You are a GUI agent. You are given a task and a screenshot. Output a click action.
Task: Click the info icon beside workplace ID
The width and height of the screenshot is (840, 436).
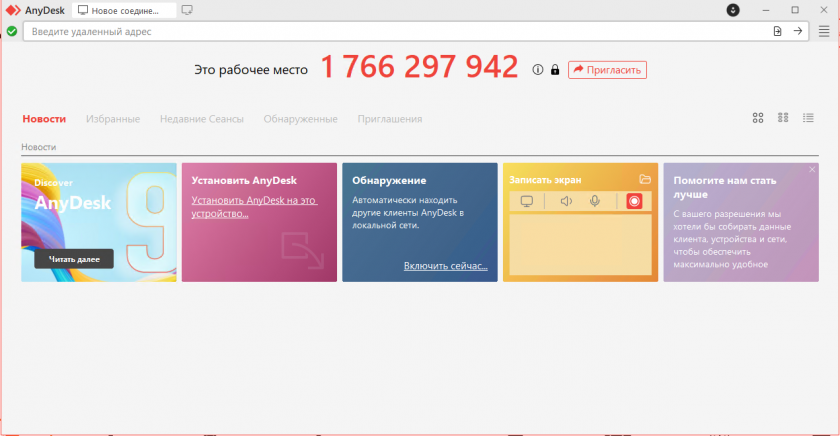coord(538,70)
